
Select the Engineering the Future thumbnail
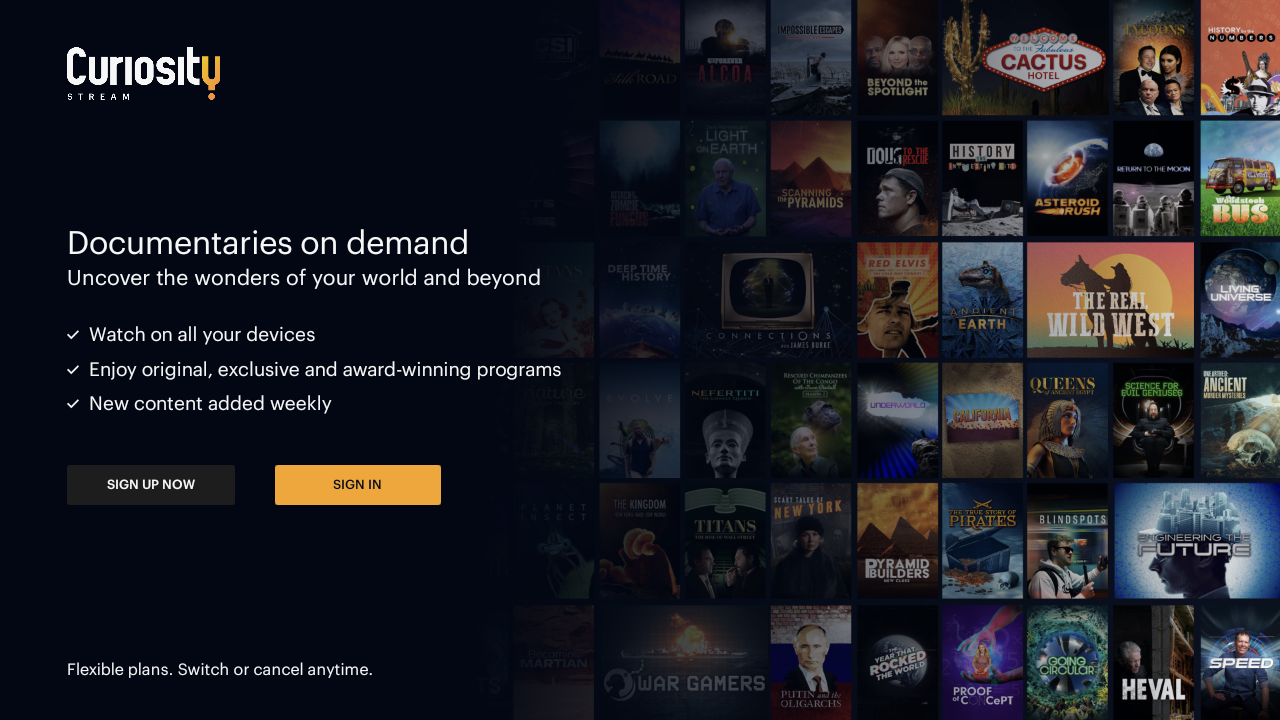point(1197,542)
